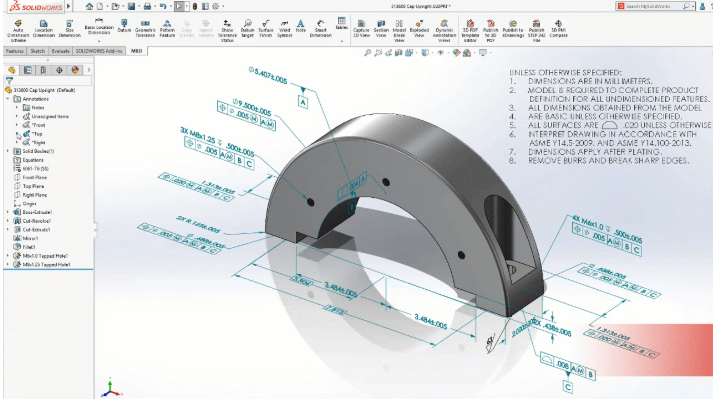Toggle Show Tolerance Status
The height and width of the screenshot is (399, 713).
click(x=227, y=30)
